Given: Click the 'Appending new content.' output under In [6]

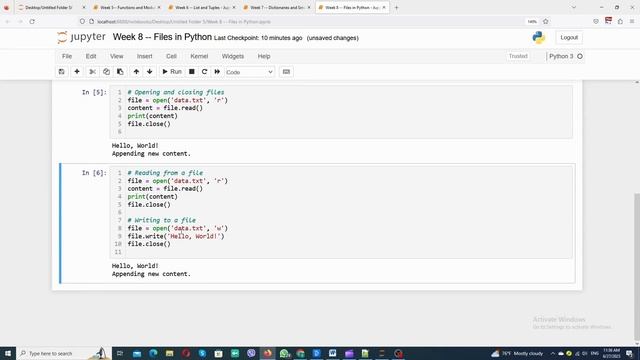Looking at the screenshot, I should (x=151, y=274).
